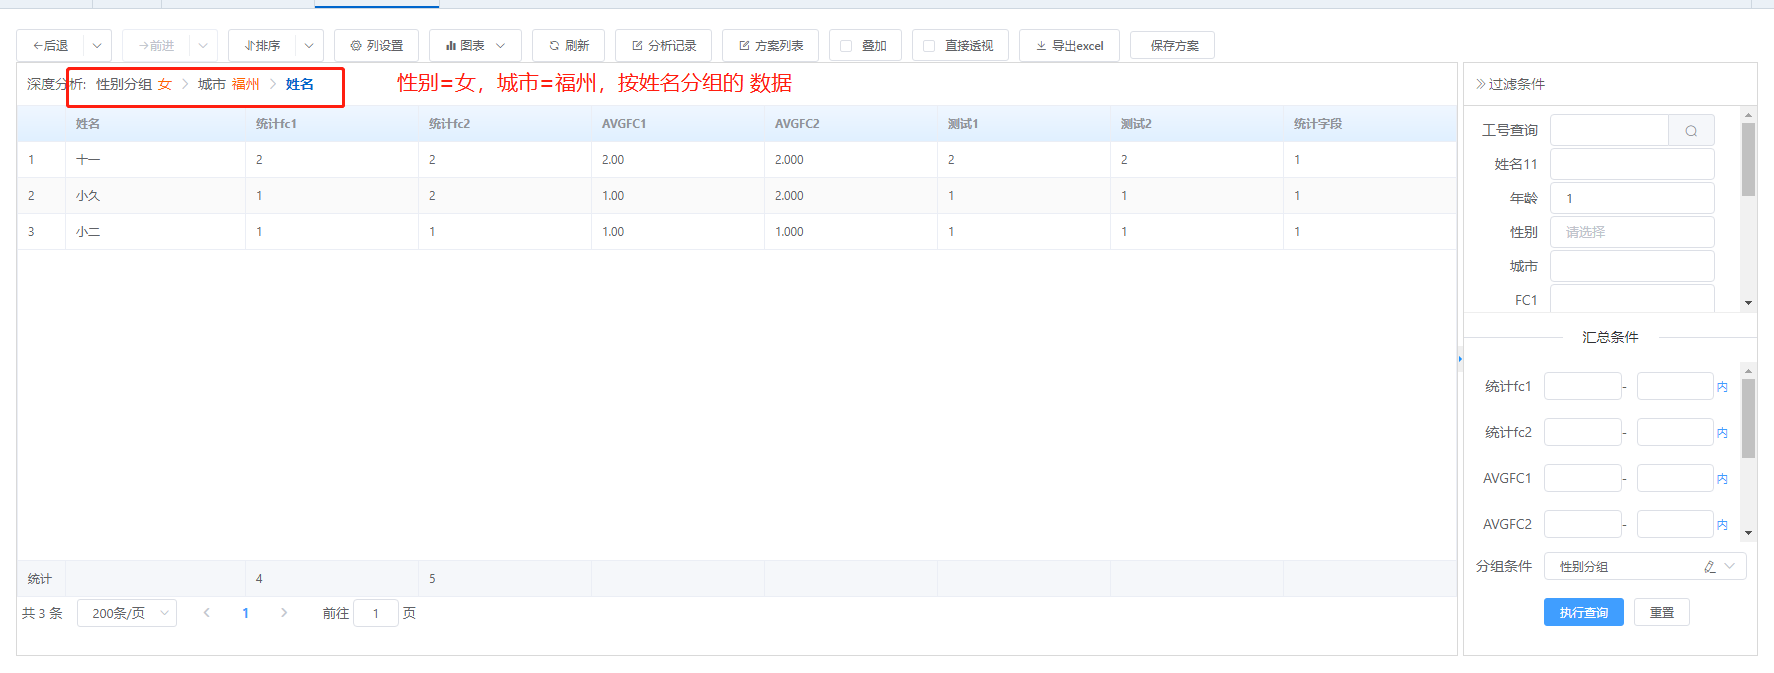Collapse the 过滤条件 panel with double-arrow icon
This screenshot has width=1774, height=673.
tap(1480, 84)
